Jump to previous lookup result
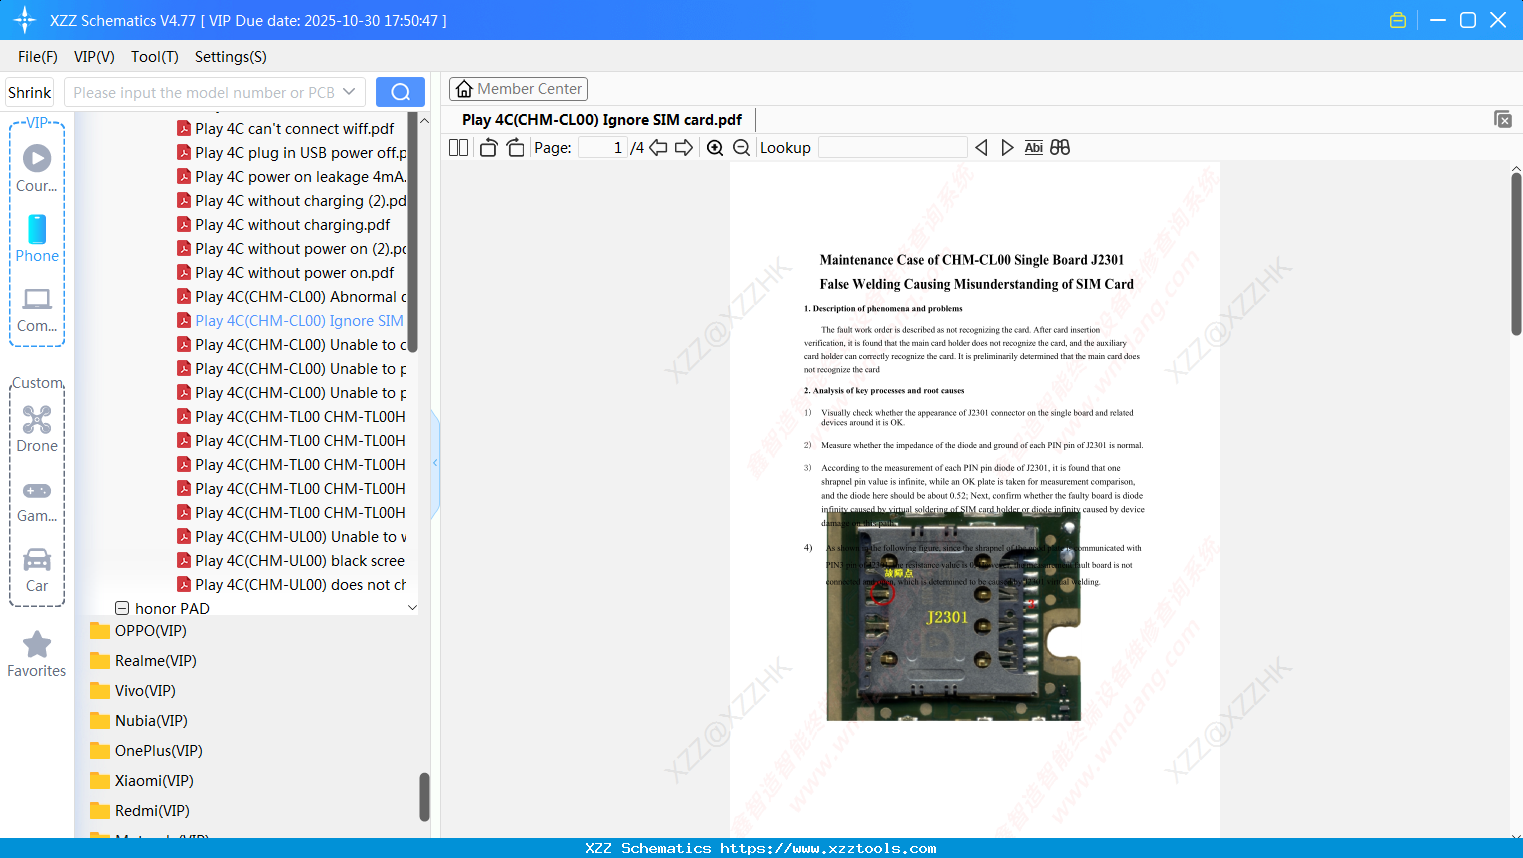Screen dimensions: 1523x858 (981, 148)
